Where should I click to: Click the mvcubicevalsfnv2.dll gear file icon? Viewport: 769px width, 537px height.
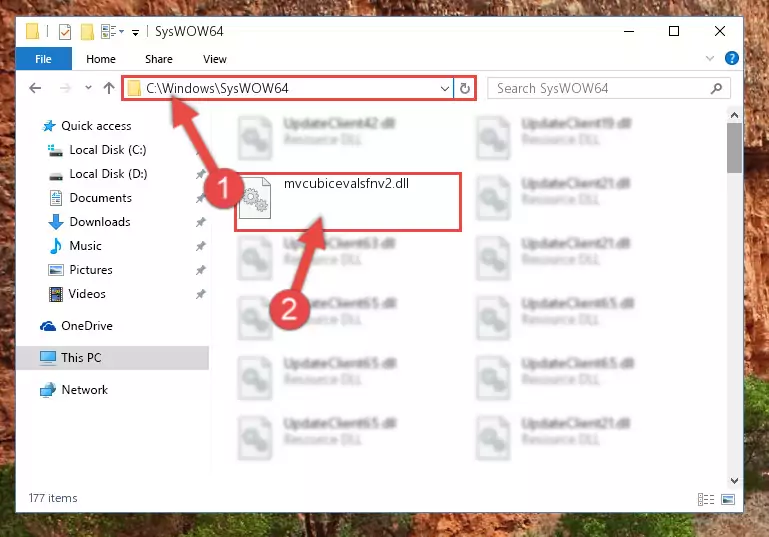pos(255,198)
